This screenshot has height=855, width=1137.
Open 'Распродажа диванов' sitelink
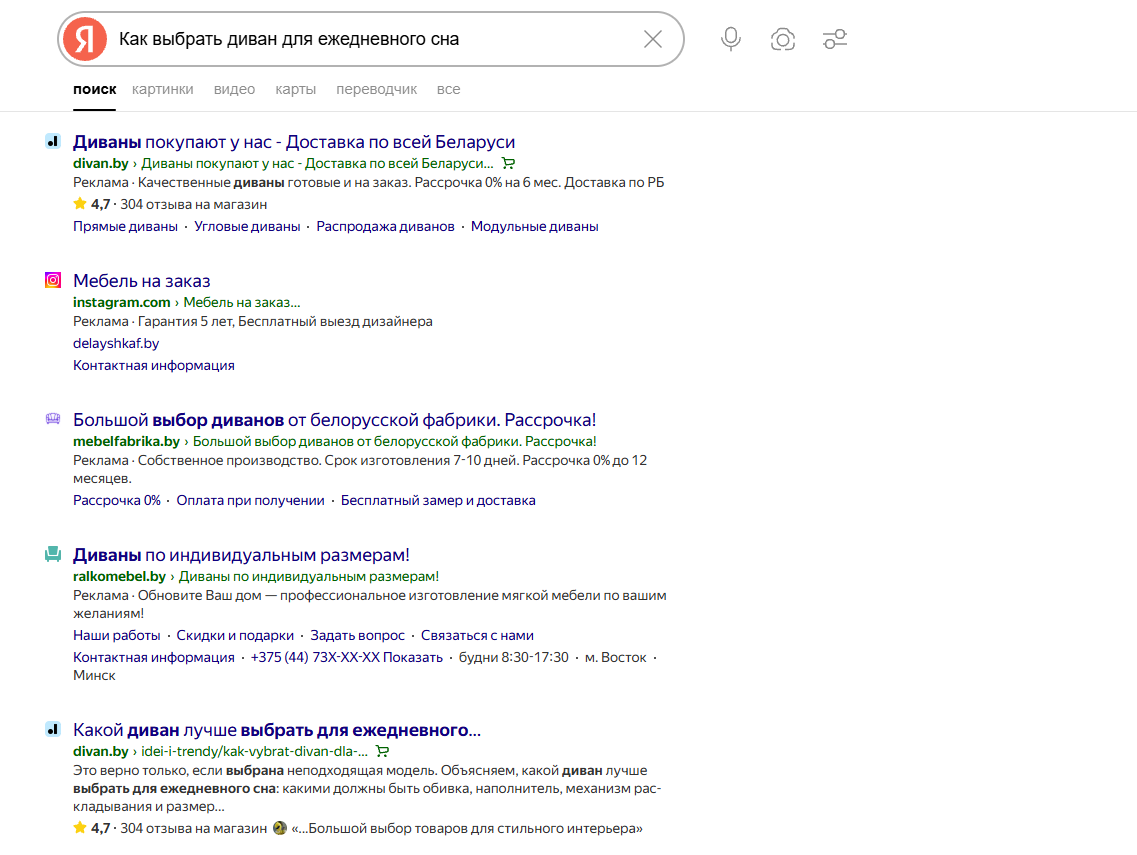click(x=385, y=226)
